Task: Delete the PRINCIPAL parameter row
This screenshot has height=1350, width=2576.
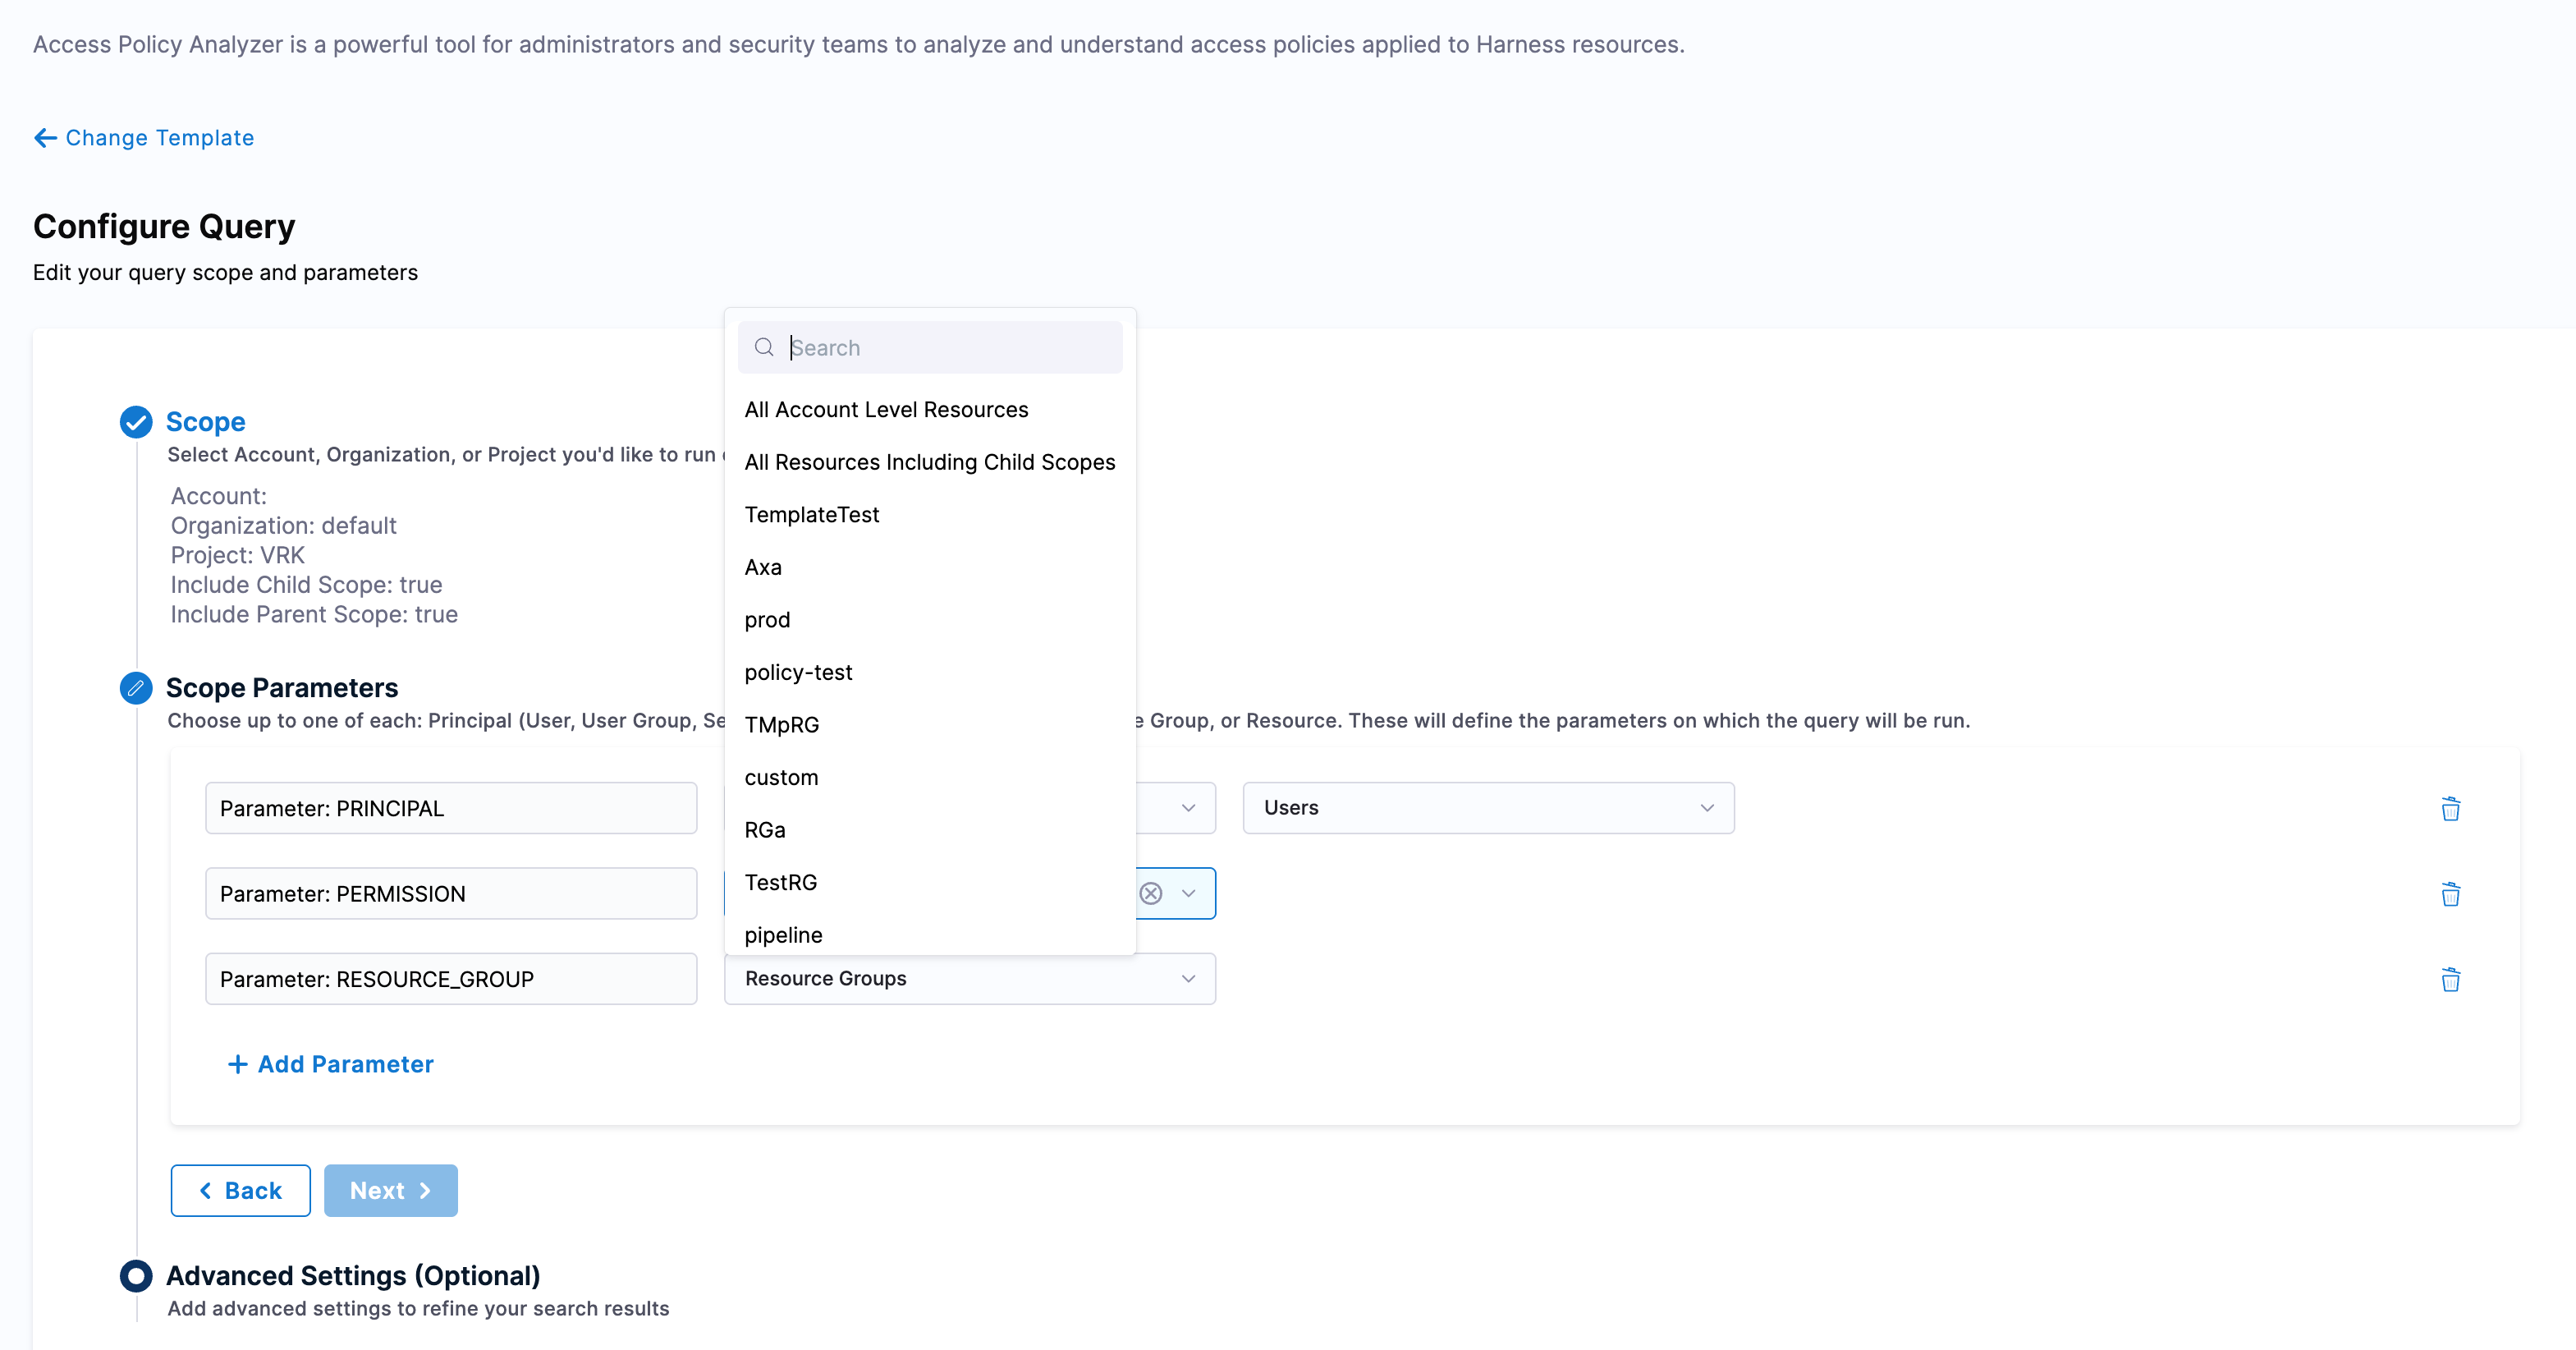Action: point(2450,808)
